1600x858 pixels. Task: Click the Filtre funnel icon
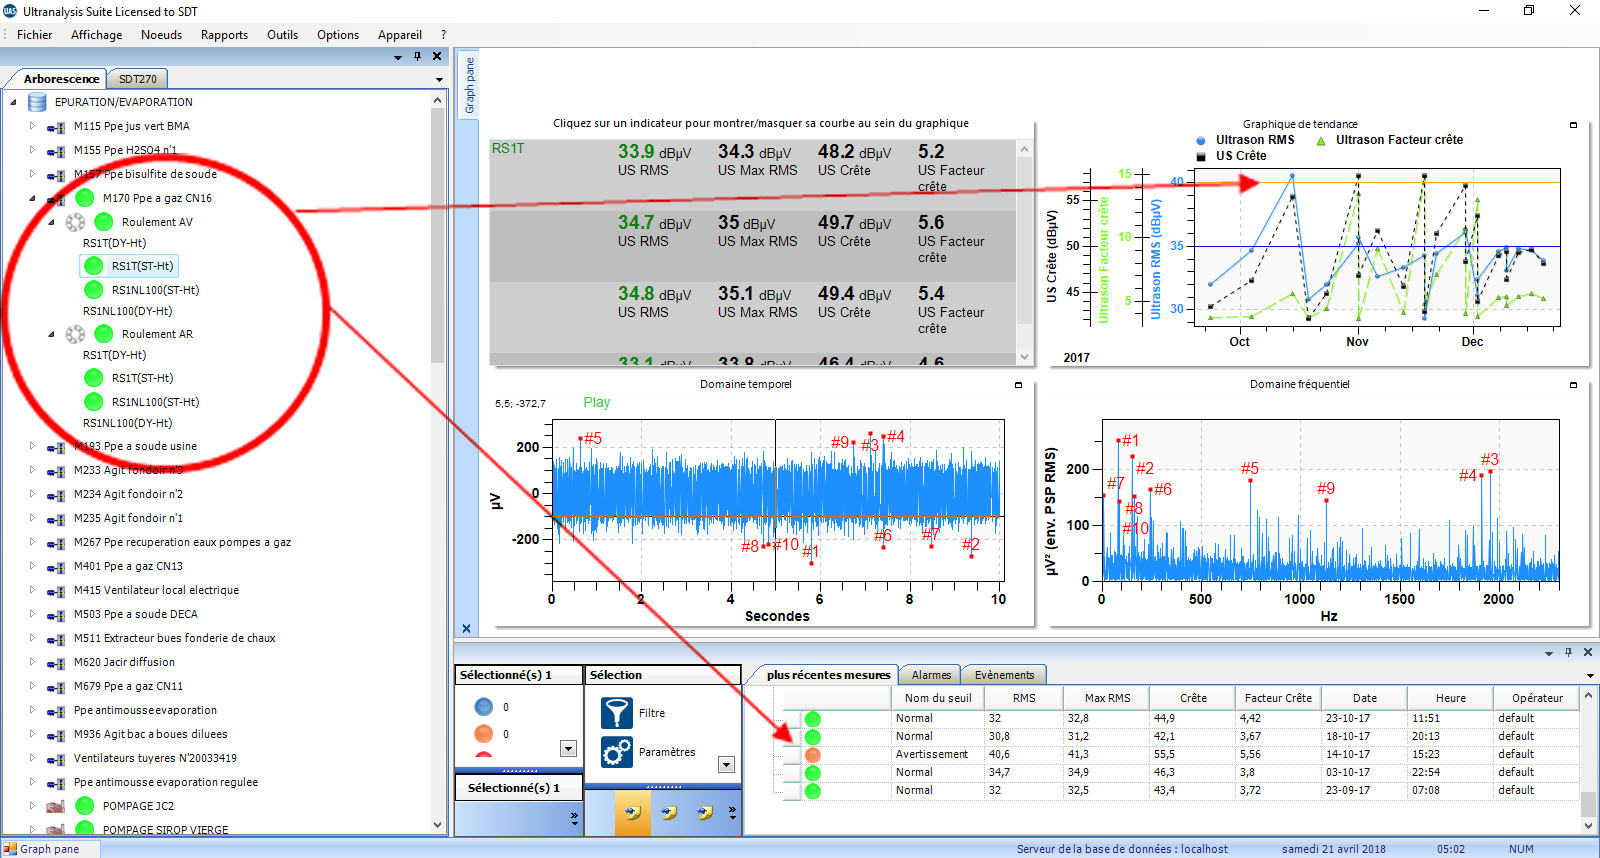click(616, 712)
